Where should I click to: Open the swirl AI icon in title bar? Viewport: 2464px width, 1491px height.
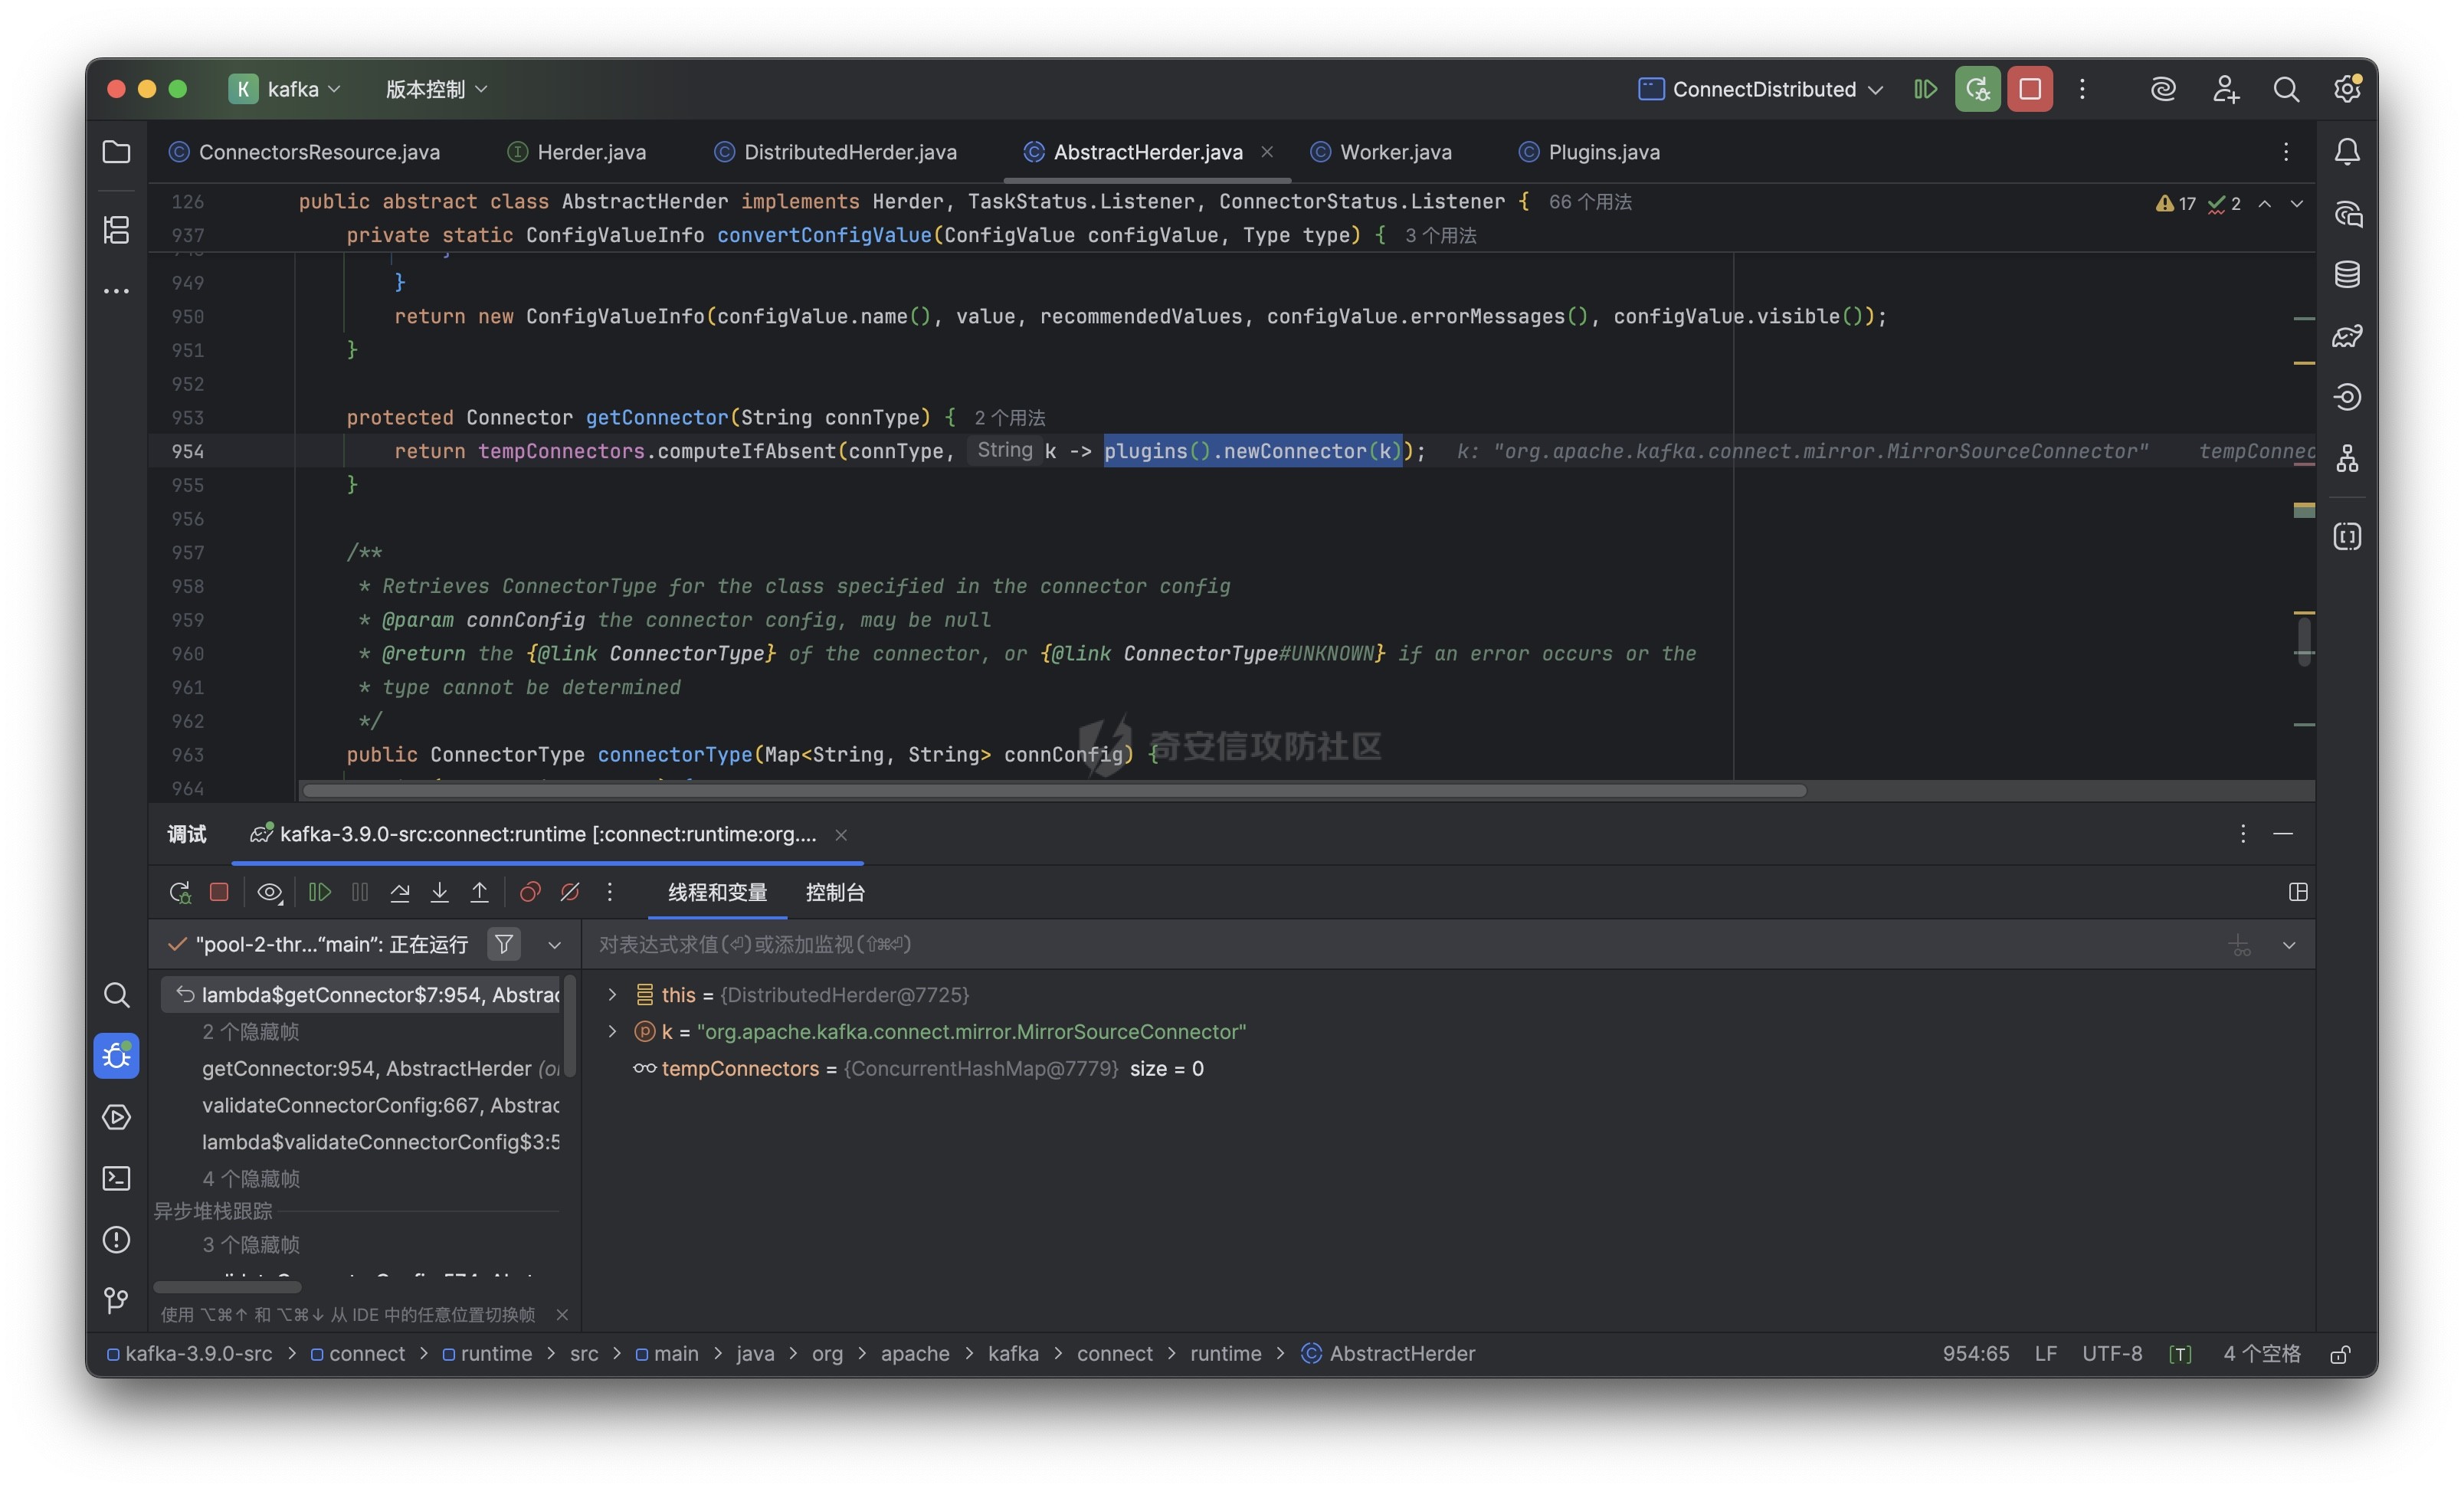[2163, 89]
